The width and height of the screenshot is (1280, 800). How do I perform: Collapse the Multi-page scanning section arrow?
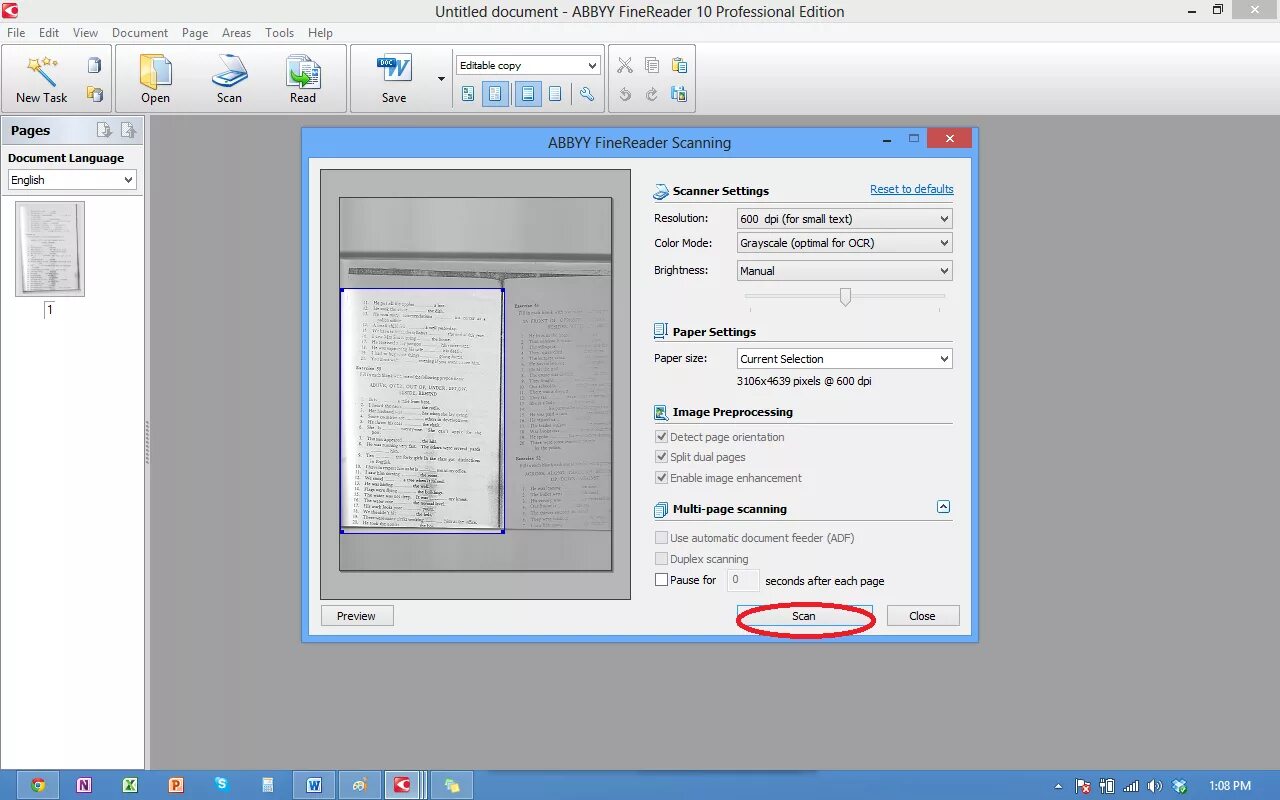(x=943, y=508)
